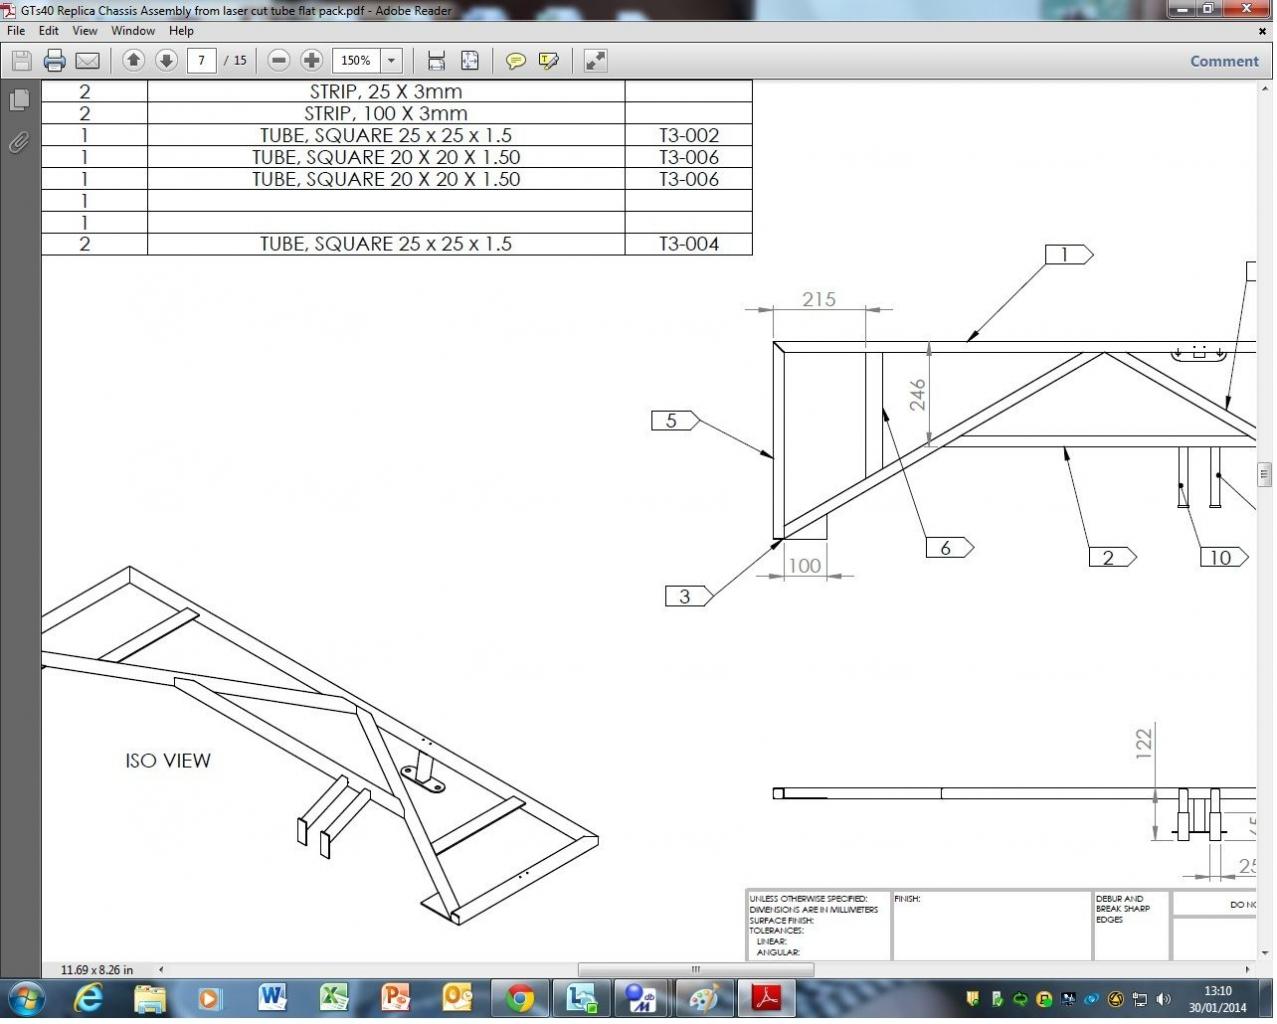
Task: Click the STRIP, 25 X 3mm cell
Action: 386,91
